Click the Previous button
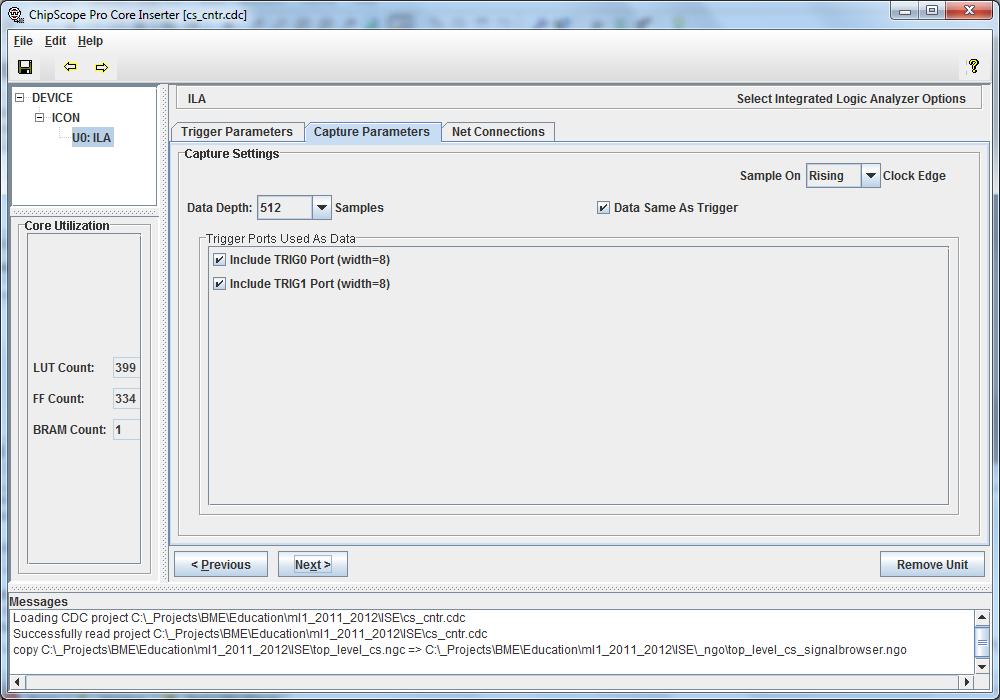 click(221, 564)
